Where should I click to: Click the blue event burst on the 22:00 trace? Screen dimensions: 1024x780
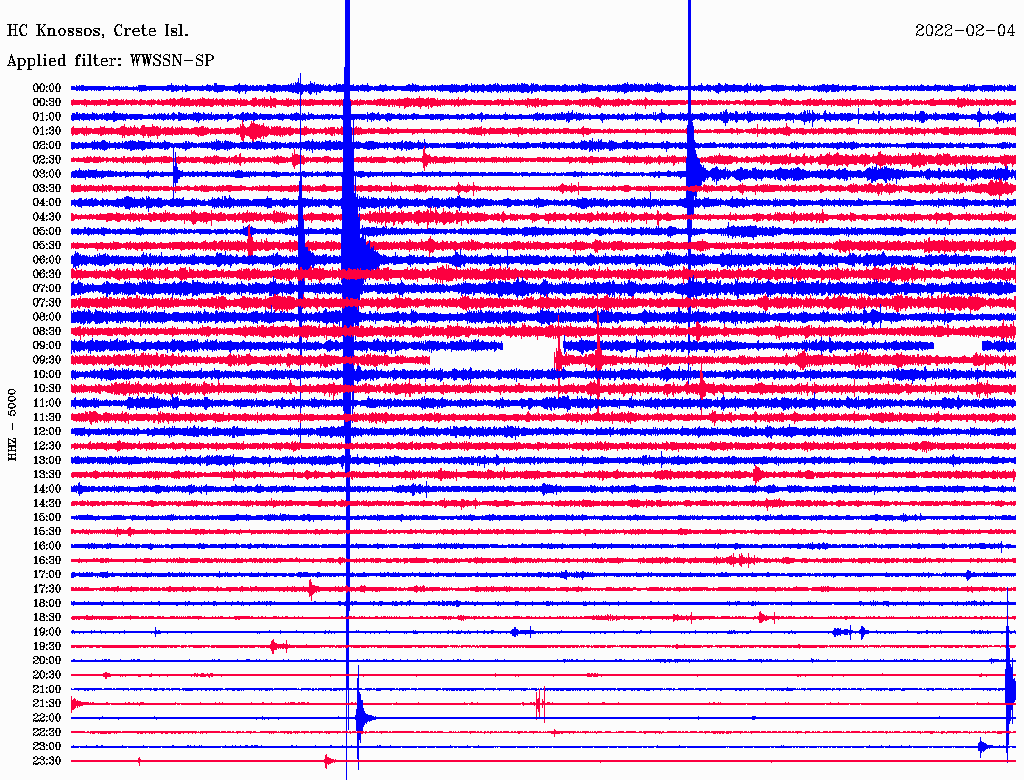point(364,718)
